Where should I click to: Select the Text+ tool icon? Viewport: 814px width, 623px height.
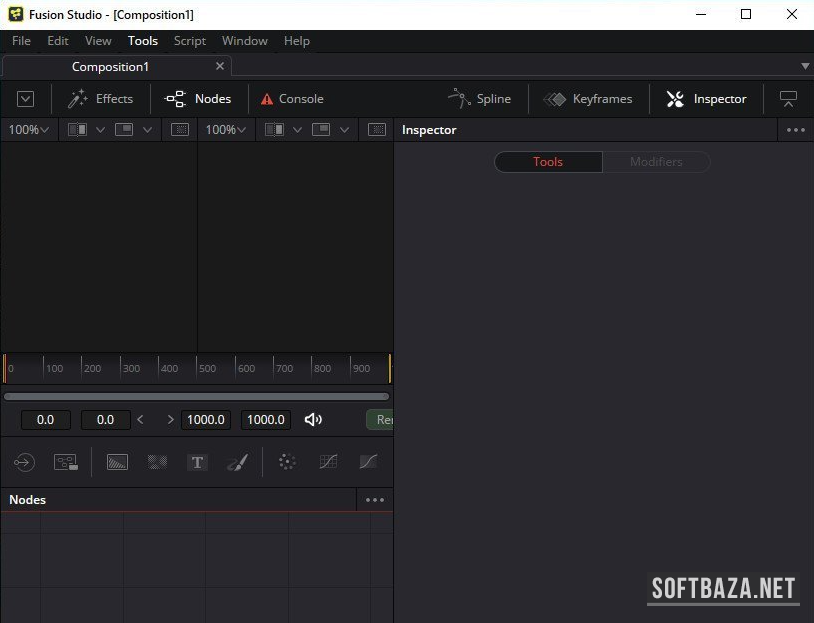point(197,462)
